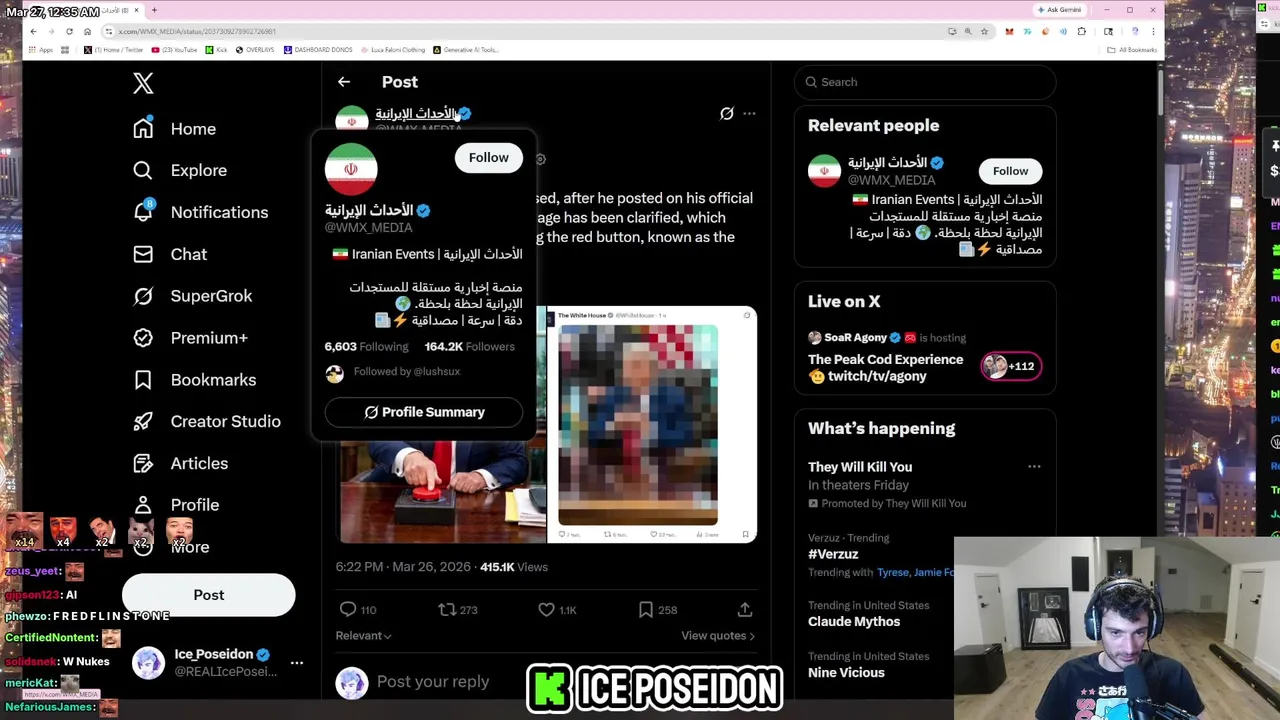
Task: Open Claude Mythos trend
Action: pyautogui.click(x=854, y=621)
